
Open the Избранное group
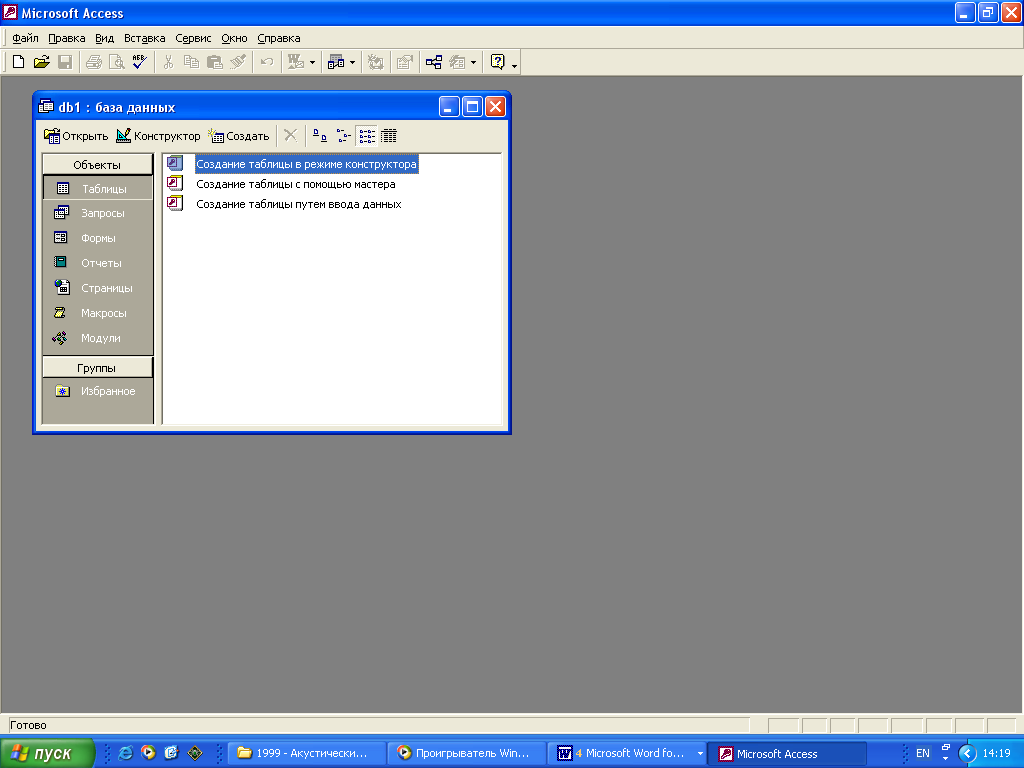click(97, 391)
